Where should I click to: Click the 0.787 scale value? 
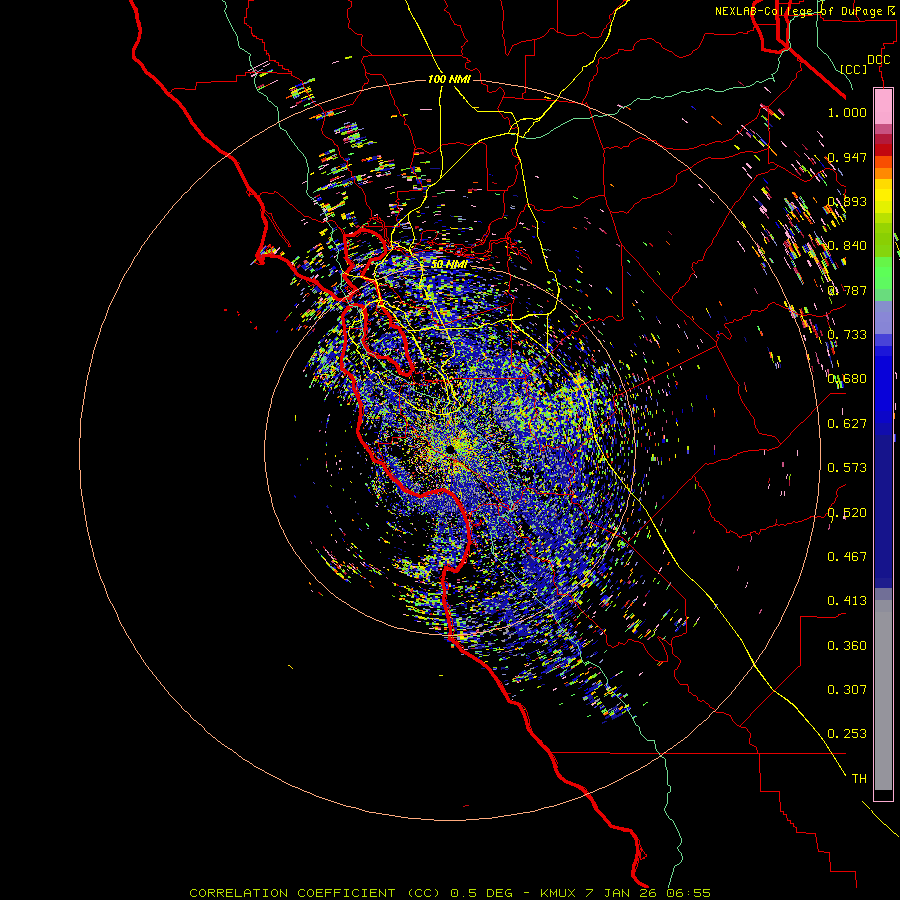[847, 290]
